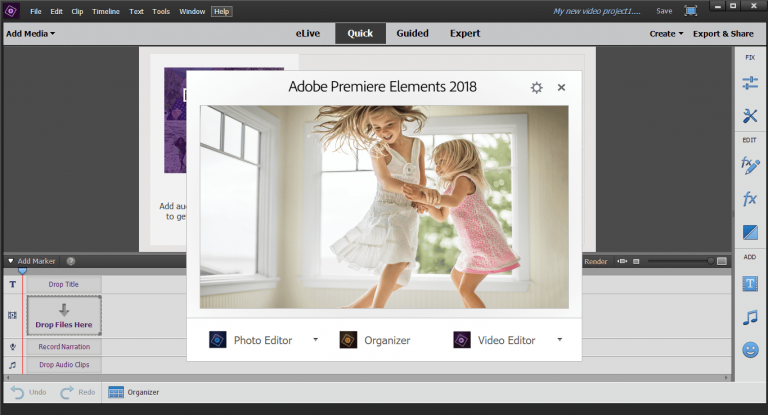Viewport: 768px width, 415px height.
Task: Click the timeline horizontal scrollbar
Action: 366,378
